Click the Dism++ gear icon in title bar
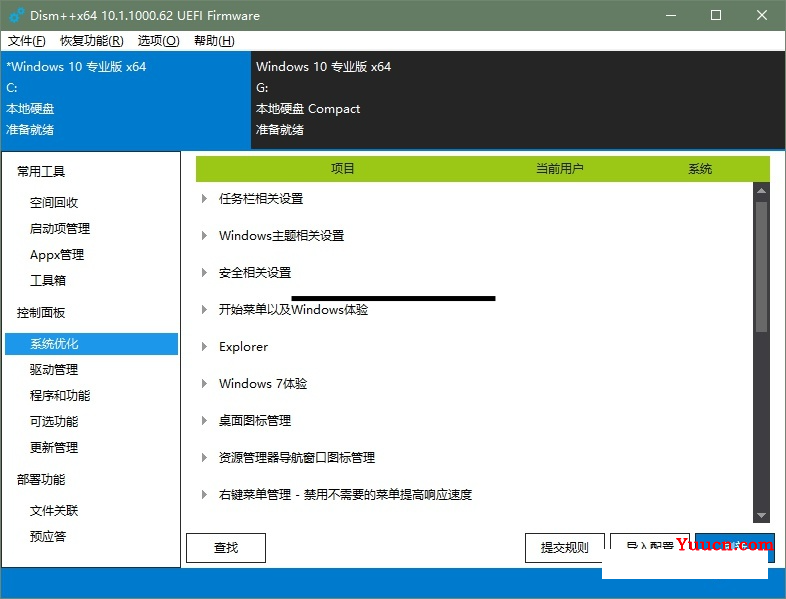The height and width of the screenshot is (599, 786). 17,16
